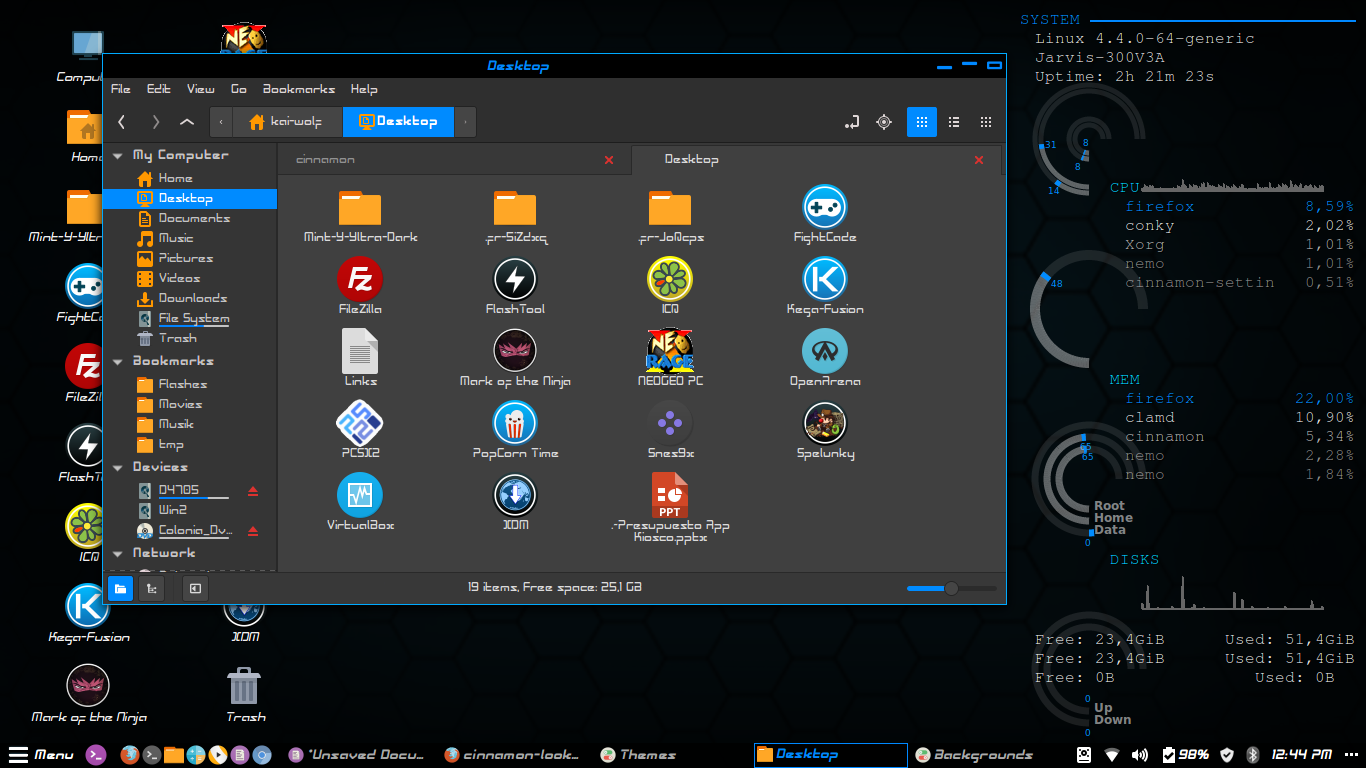This screenshot has height=768, width=1366.
Task: Open the View menu
Action: [201, 89]
